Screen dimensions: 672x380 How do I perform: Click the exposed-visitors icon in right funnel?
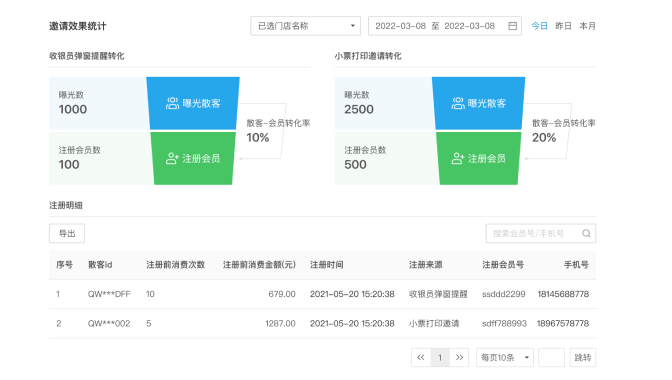[458, 103]
